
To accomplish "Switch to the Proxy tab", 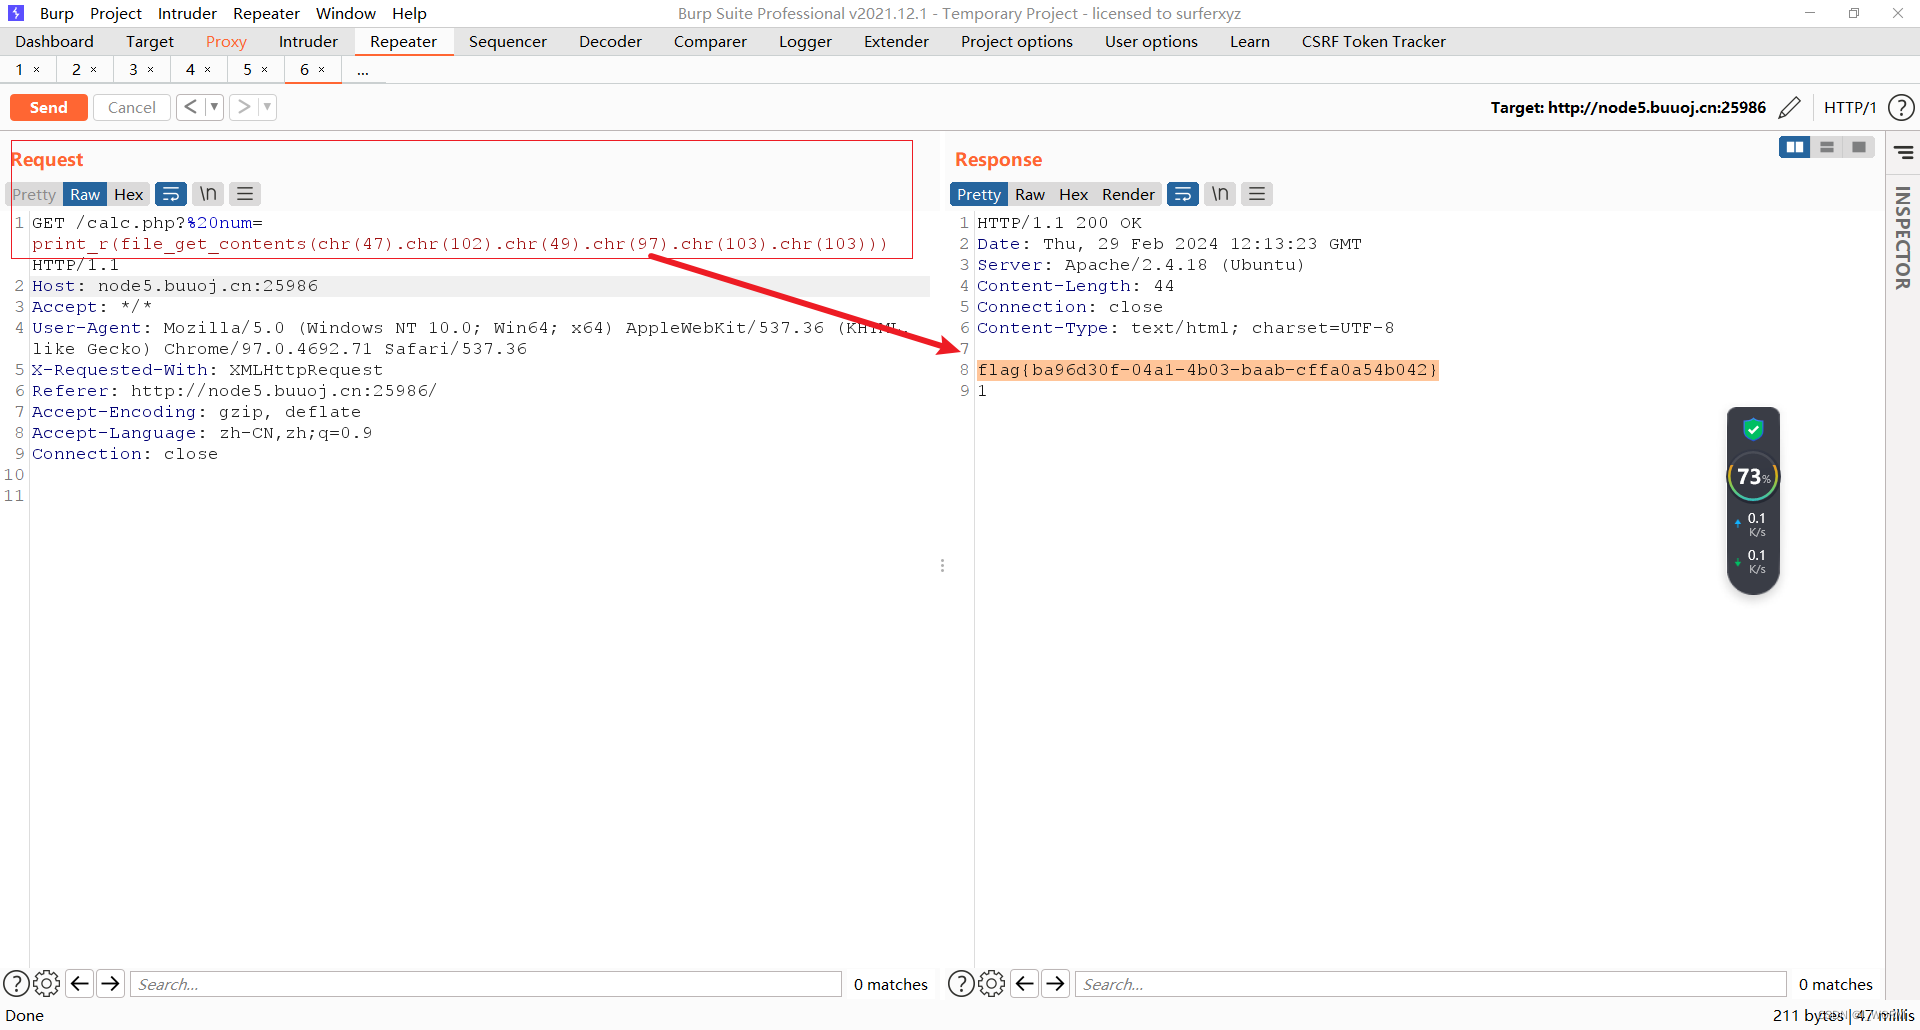I will coord(226,41).
